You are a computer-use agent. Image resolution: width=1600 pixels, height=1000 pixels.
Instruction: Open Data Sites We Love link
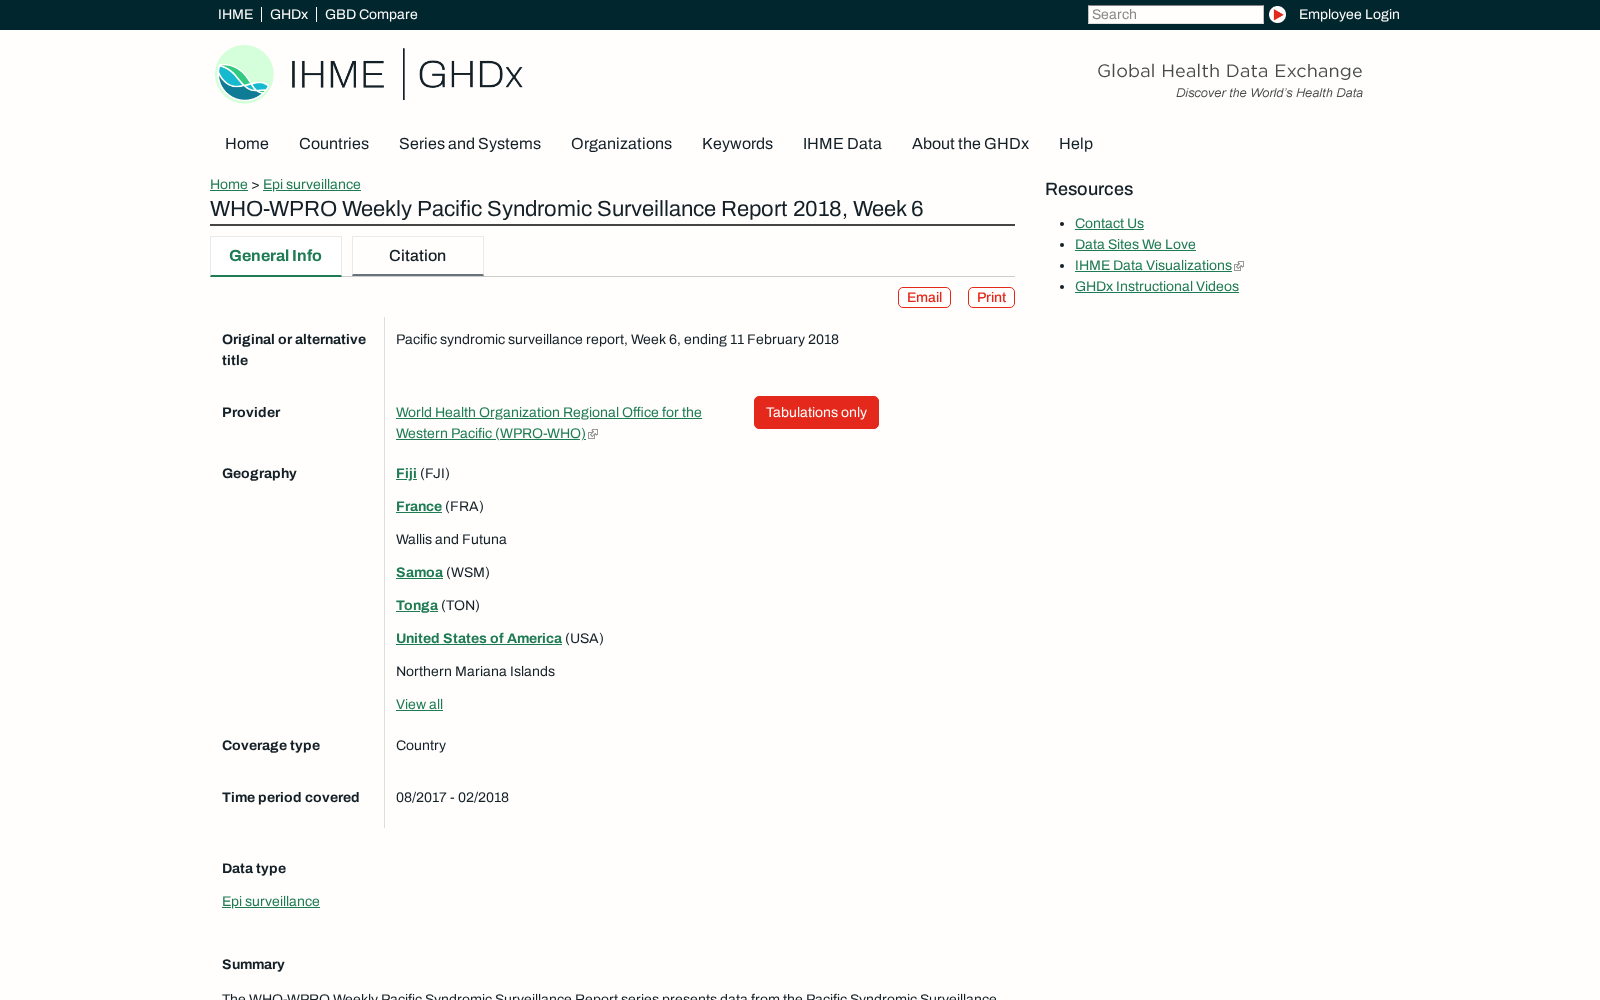pyautogui.click(x=1135, y=244)
